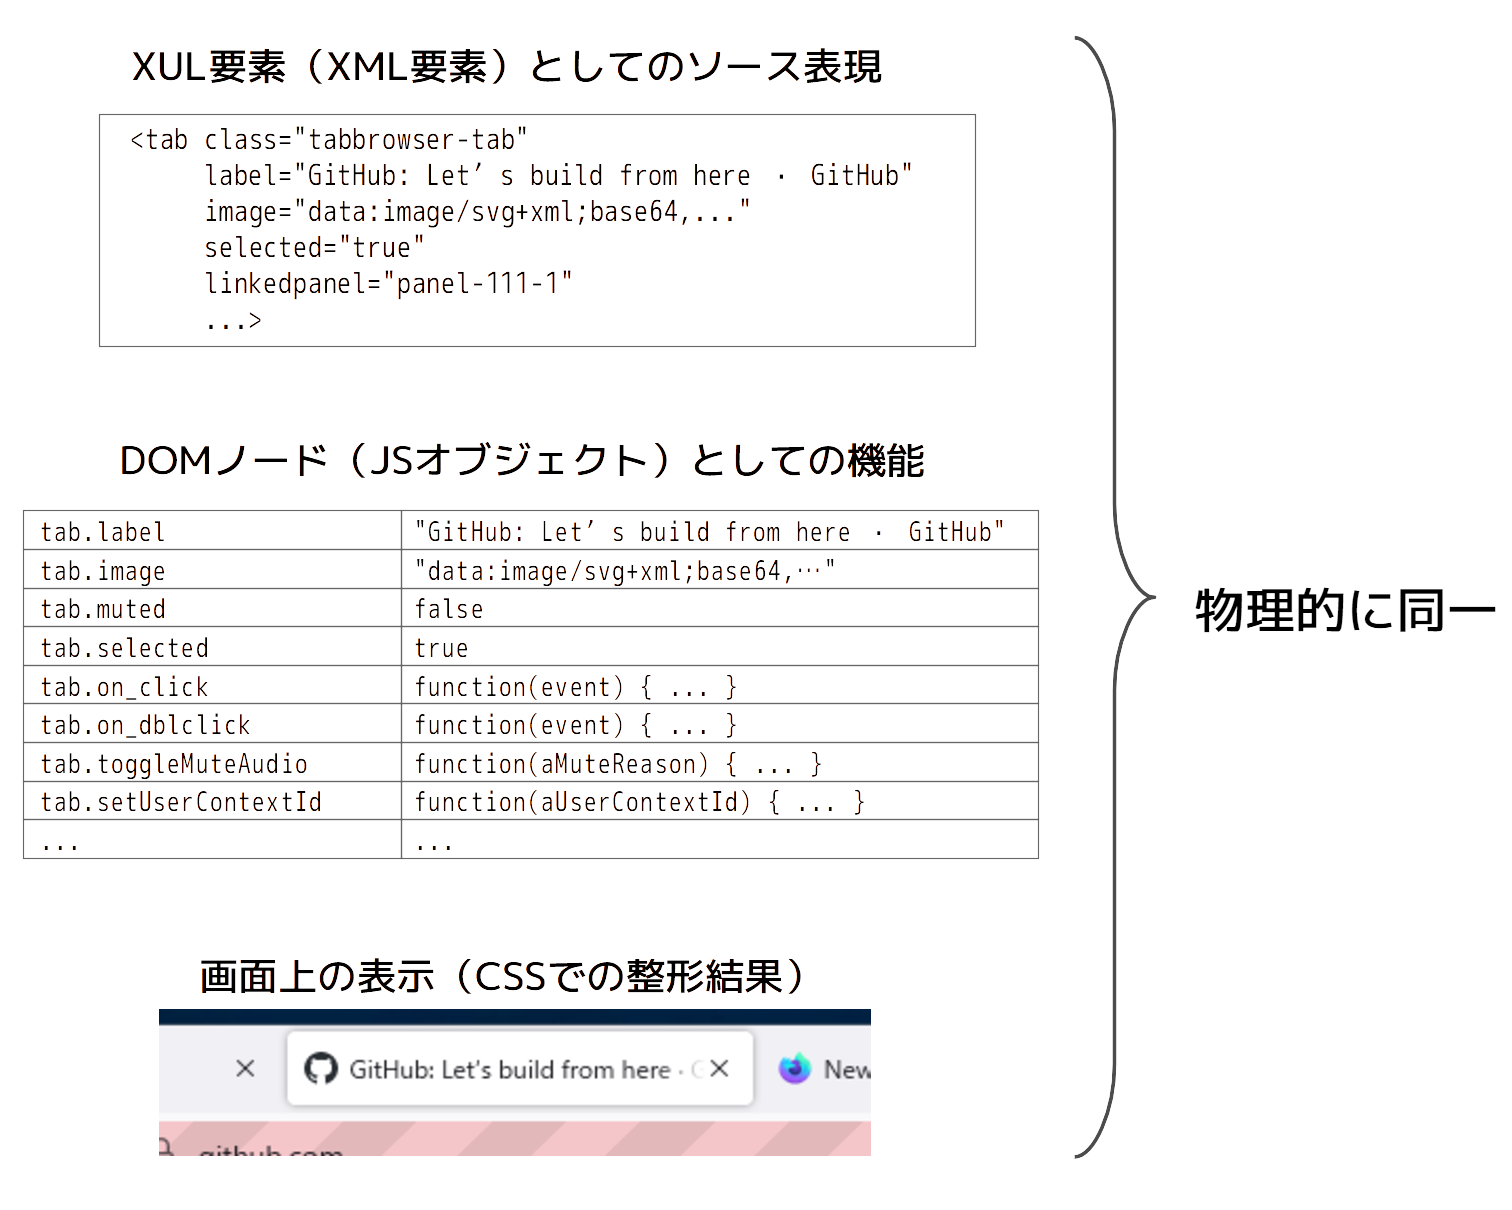Click the value 'false' in tab.muted row
This screenshot has width=1512, height=1210.
point(449,609)
